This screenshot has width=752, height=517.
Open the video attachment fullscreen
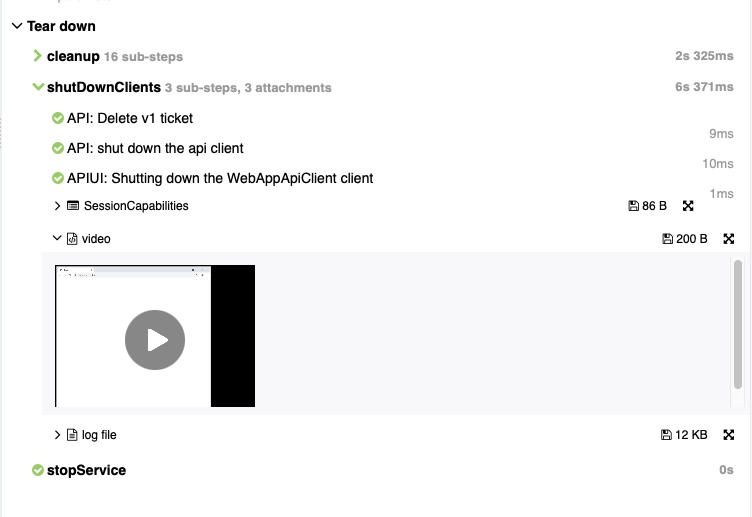pos(728,238)
